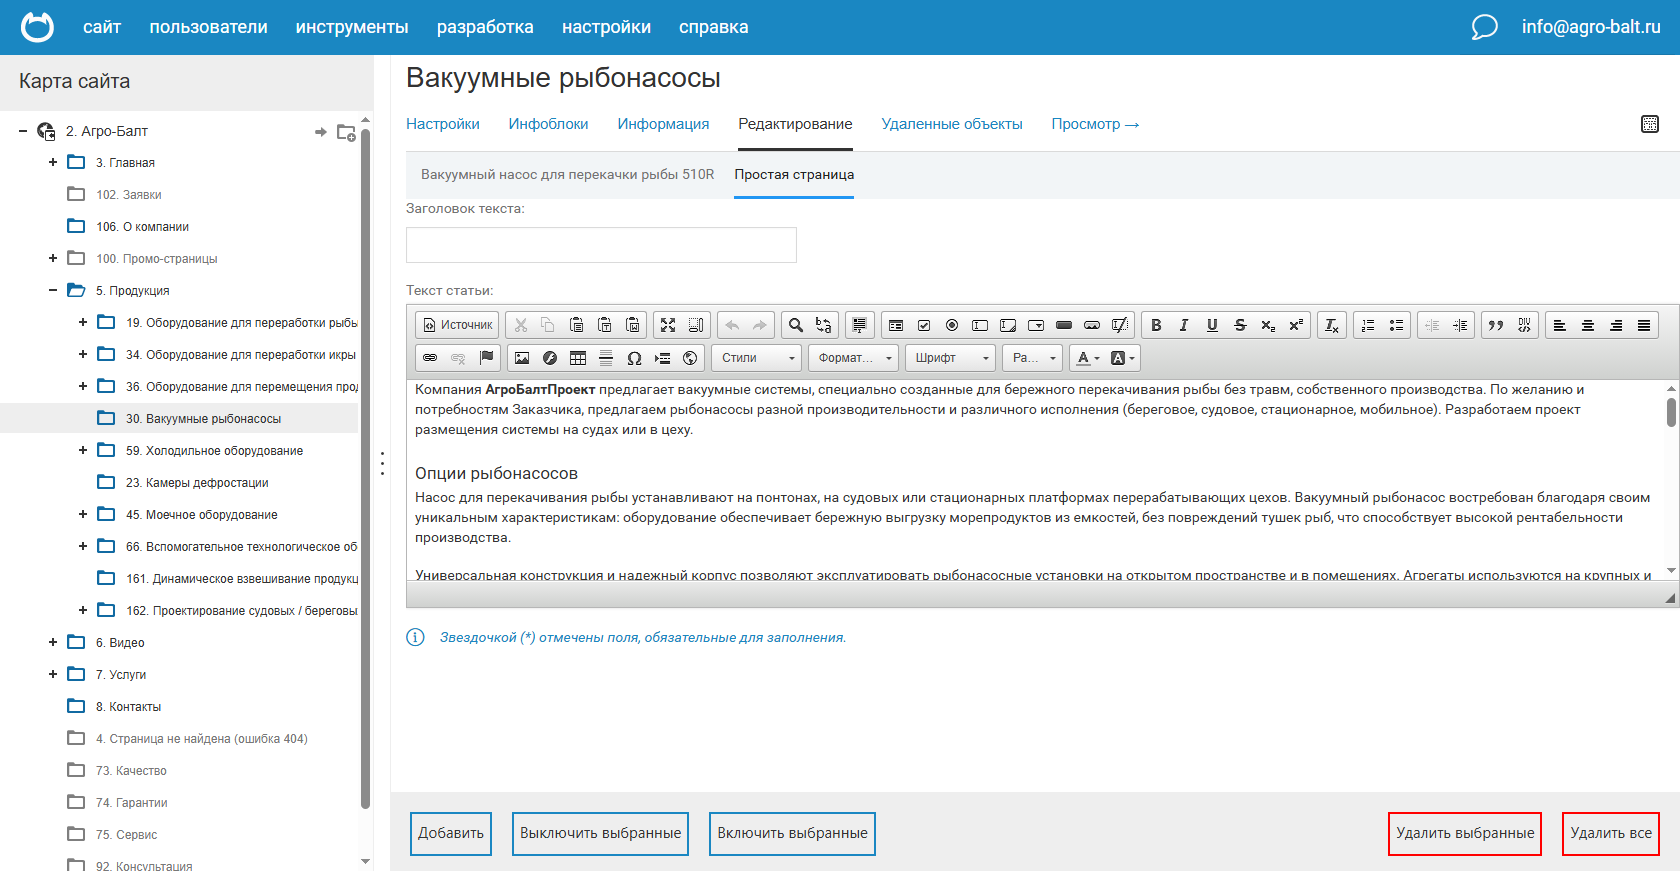This screenshot has height=871, width=1680.
Task: Insert a table with the table icon
Action: tap(578, 358)
